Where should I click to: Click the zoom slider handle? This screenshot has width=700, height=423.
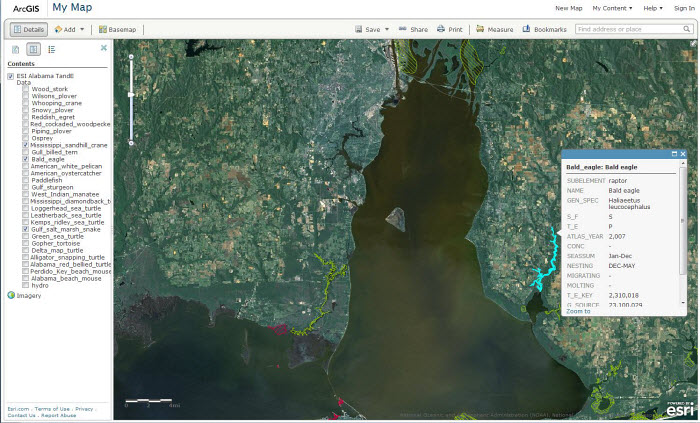coord(131,95)
